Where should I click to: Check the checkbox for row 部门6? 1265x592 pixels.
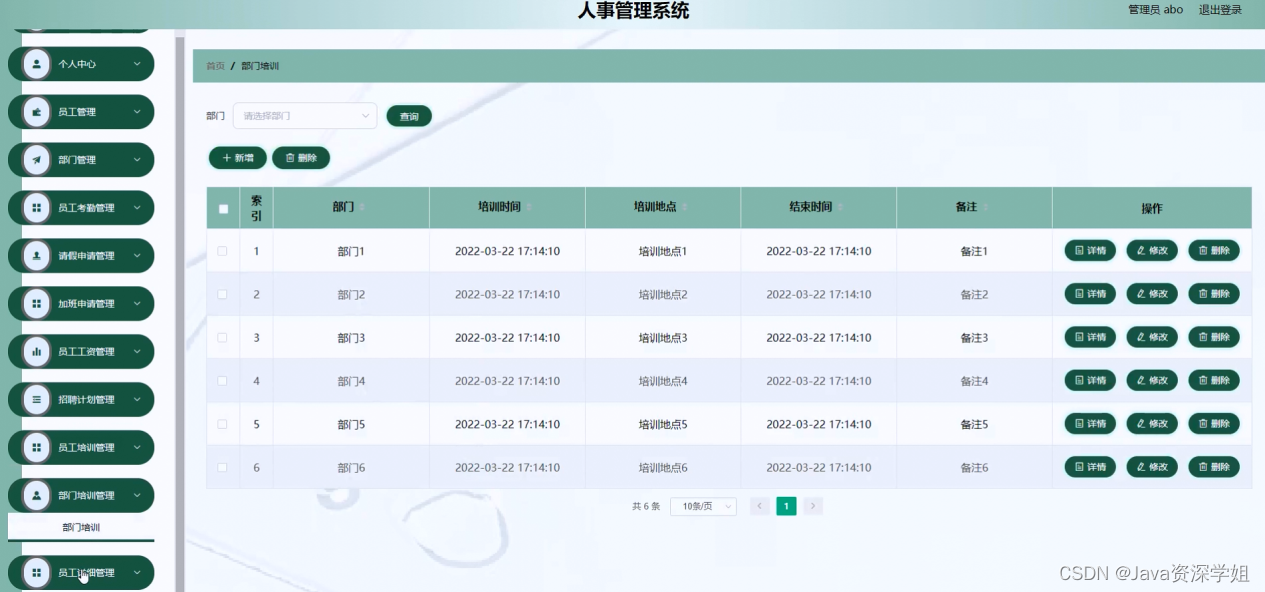click(222, 467)
